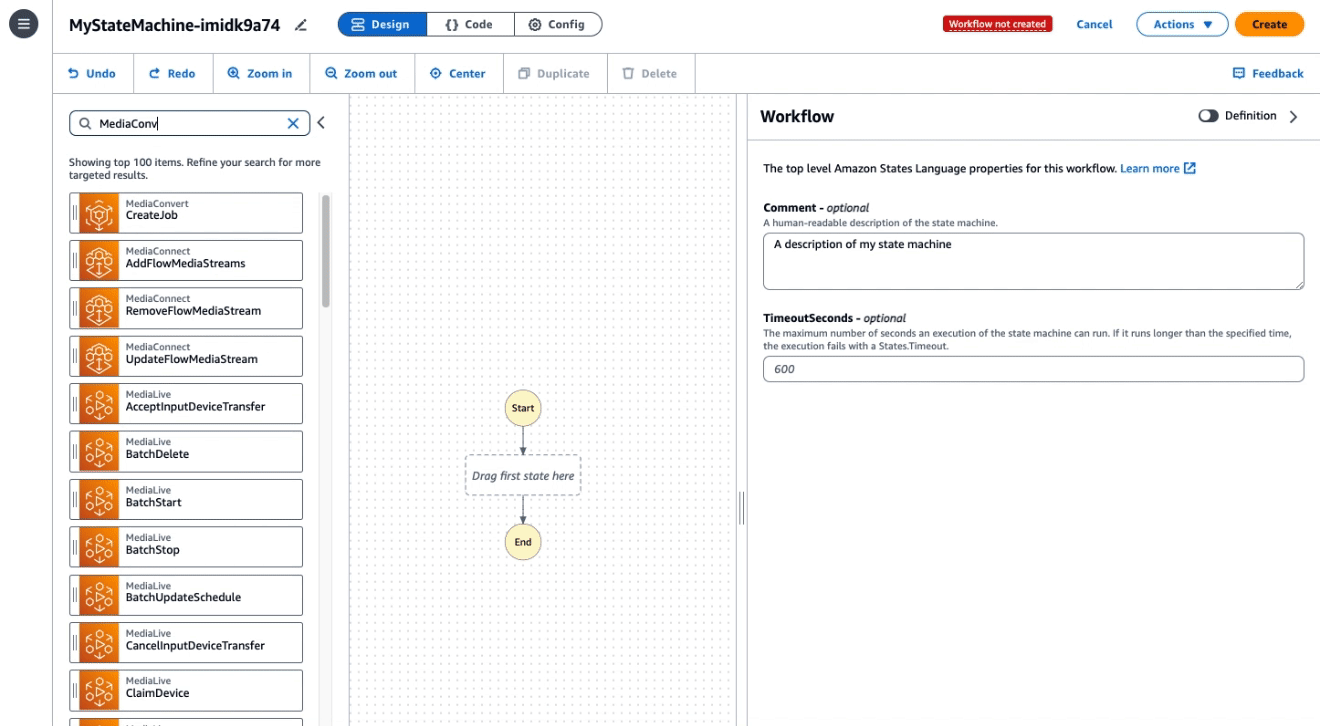Click the Delete toolbar button
The height and width of the screenshot is (726, 1320).
pyautogui.click(x=649, y=73)
